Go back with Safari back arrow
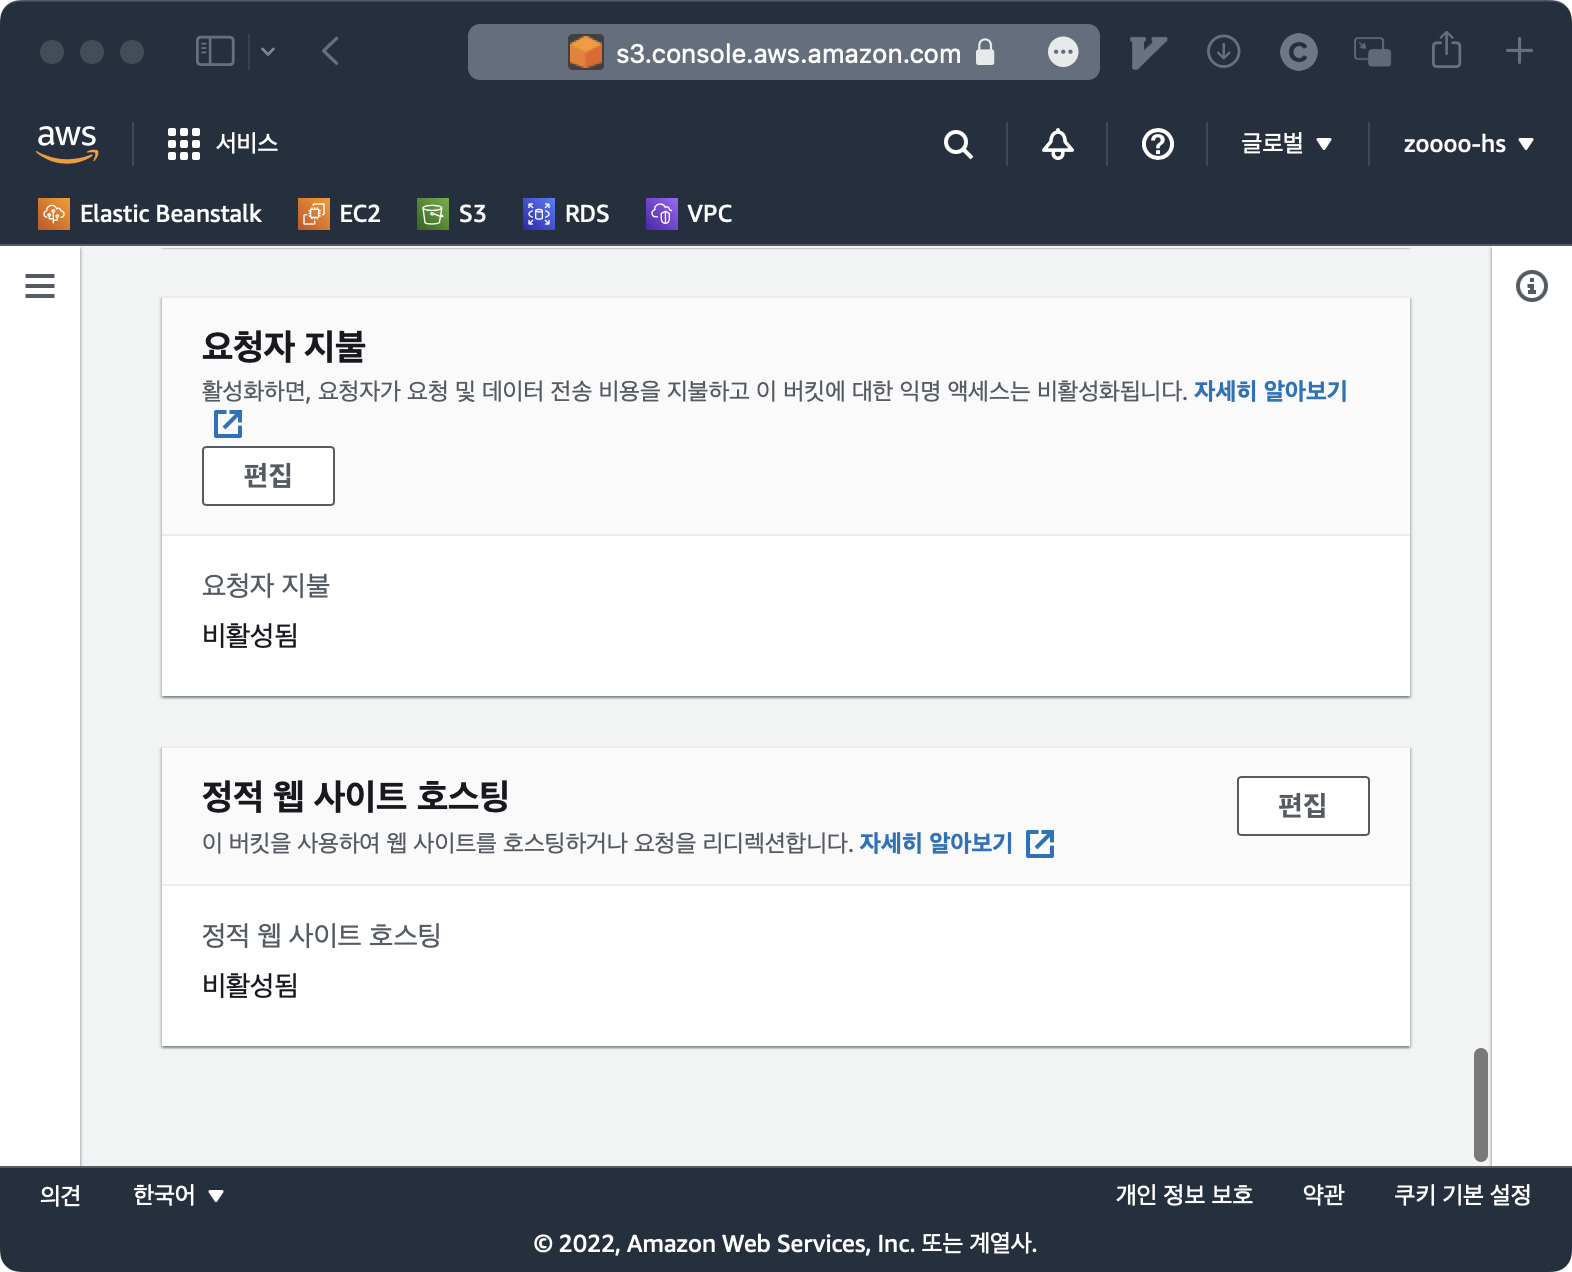 click(331, 51)
